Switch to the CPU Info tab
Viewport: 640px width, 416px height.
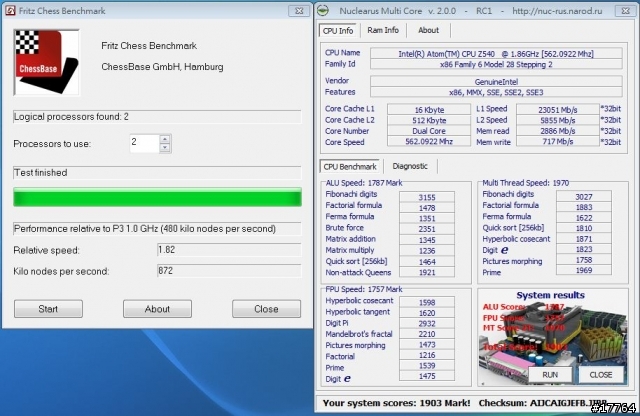click(338, 31)
